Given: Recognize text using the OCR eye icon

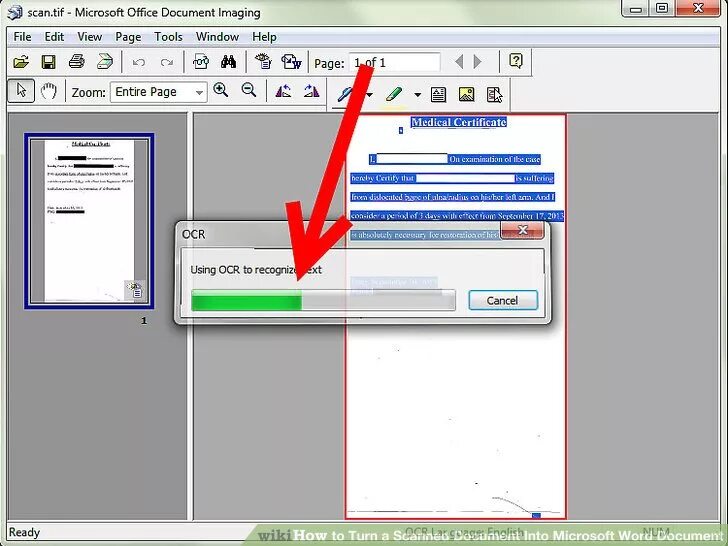Looking at the screenshot, I should tap(263, 62).
